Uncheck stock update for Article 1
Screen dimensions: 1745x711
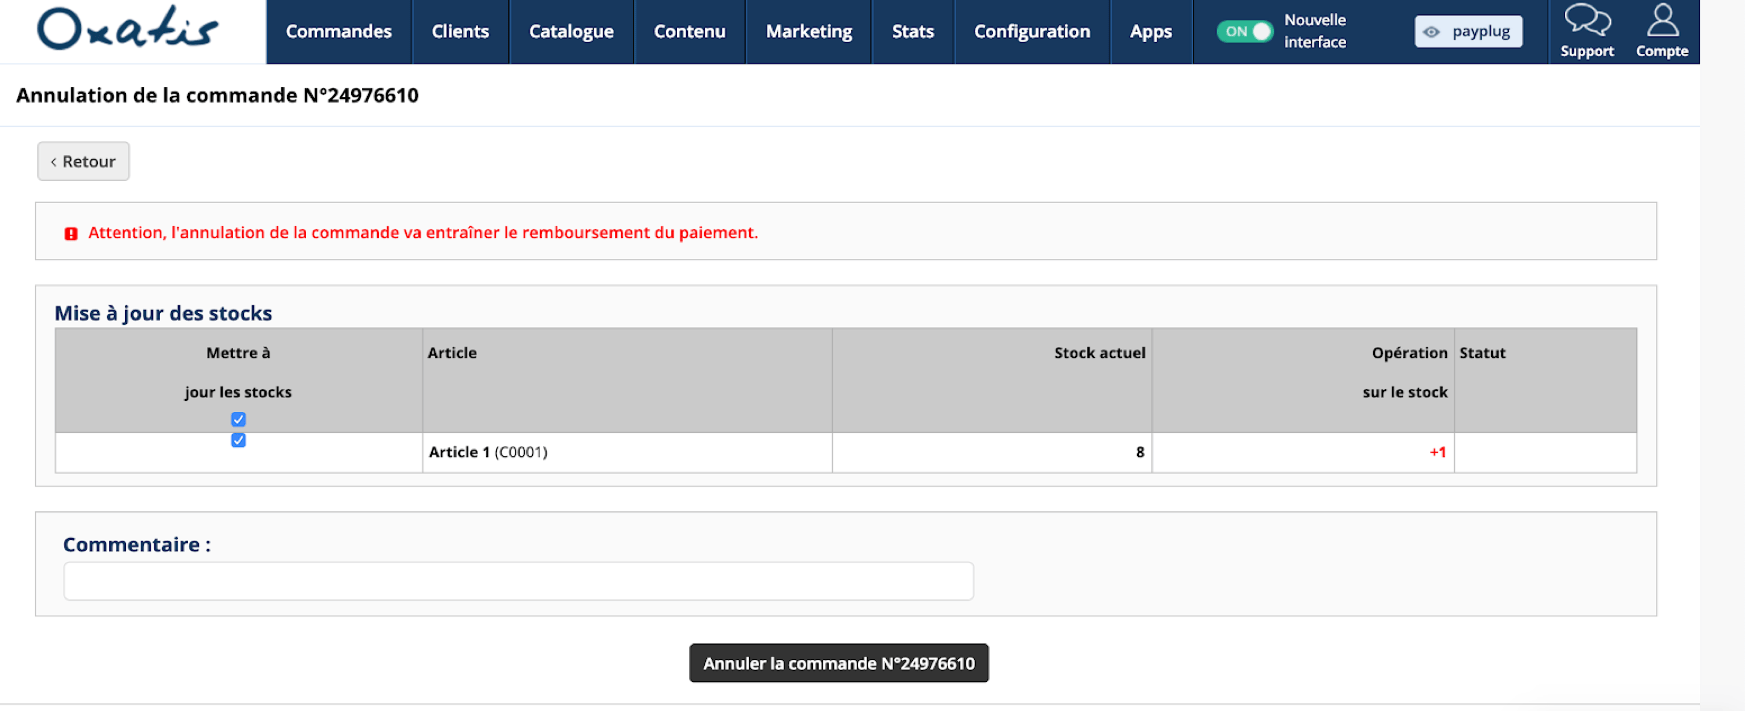238,440
